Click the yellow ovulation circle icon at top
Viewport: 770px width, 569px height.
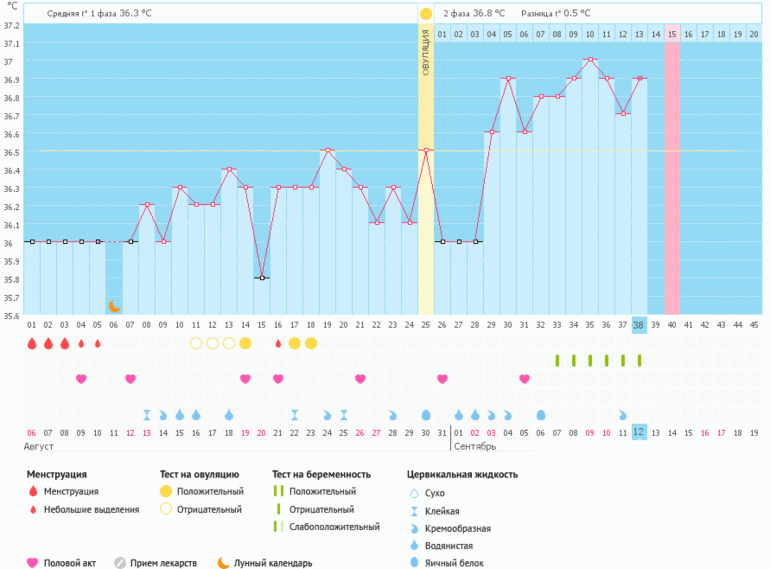click(426, 13)
